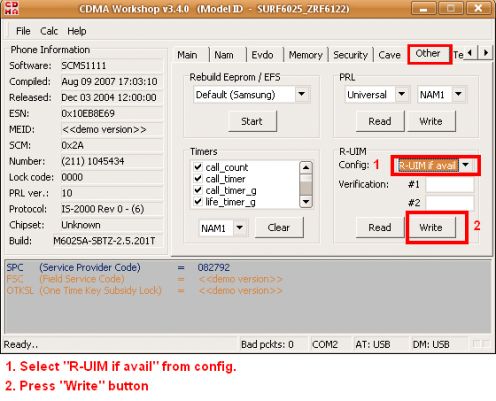The image size is (496, 401).
Task: Click the Timers list scroll up arrow
Action: pyautogui.click(x=306, y=167)
